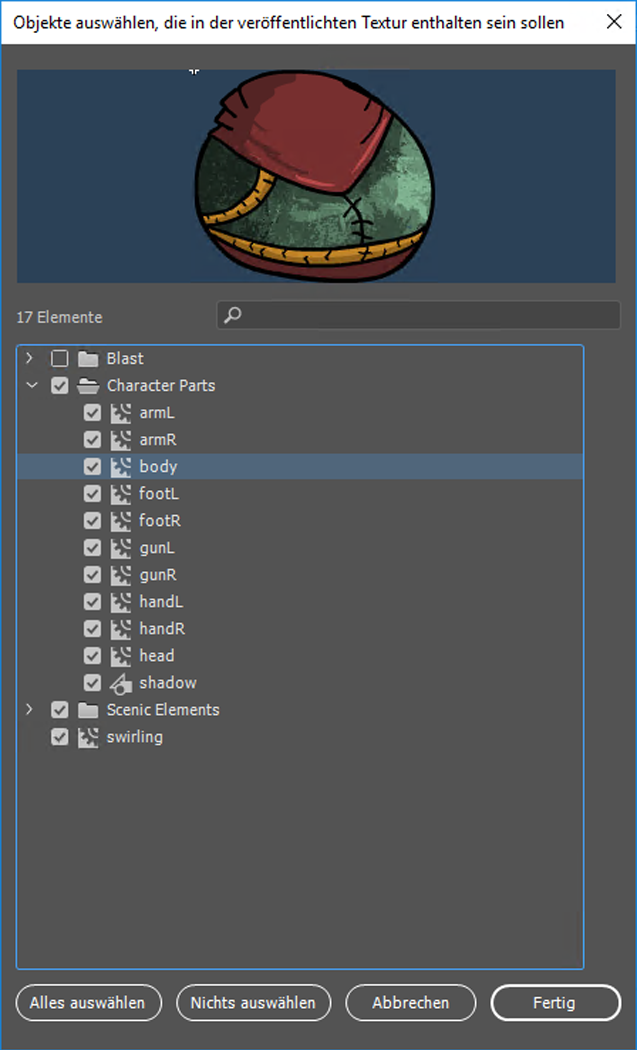The height and width of the screenshot is (1050, 637).
Task: Uncheck the footL checkbox
Action: [92, 494]
